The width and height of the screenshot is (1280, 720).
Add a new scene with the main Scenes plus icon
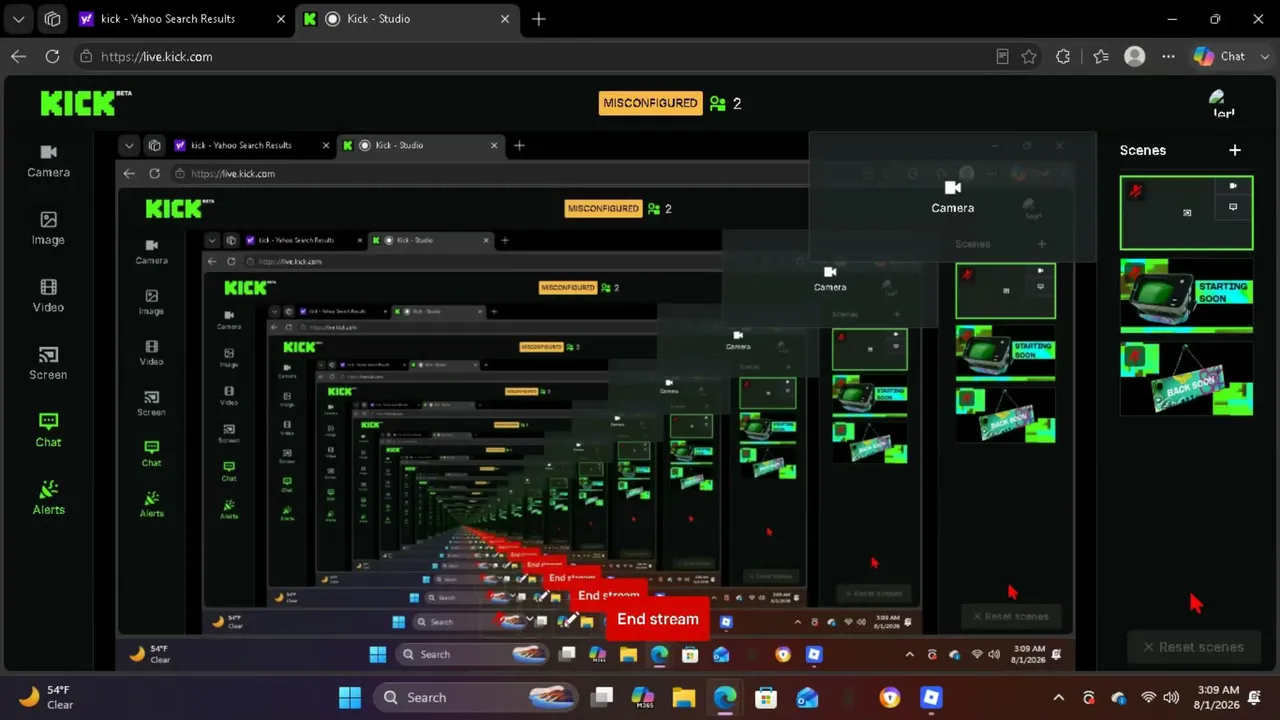(x=1235, y=150)
